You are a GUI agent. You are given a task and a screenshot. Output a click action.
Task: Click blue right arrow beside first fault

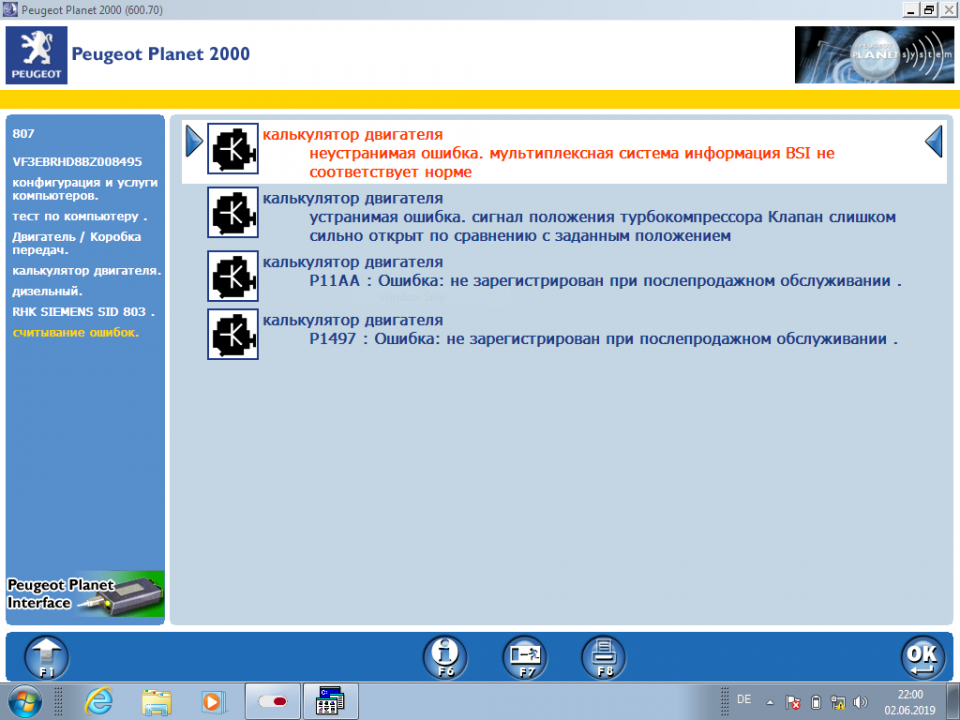(x=193, y=142)
